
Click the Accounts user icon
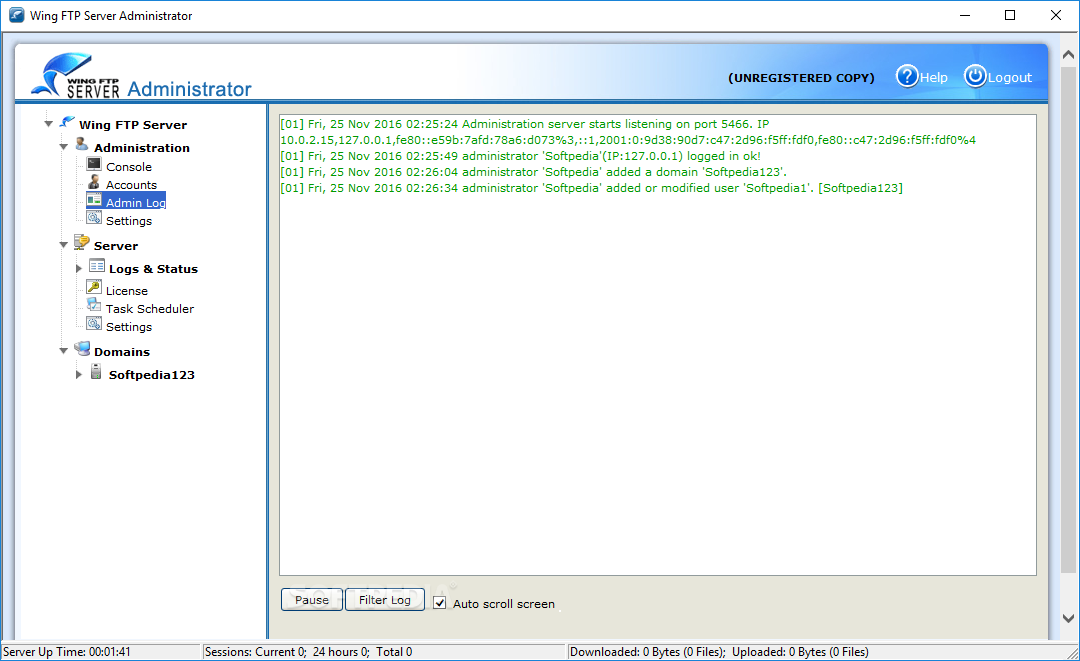pos(94,182)
